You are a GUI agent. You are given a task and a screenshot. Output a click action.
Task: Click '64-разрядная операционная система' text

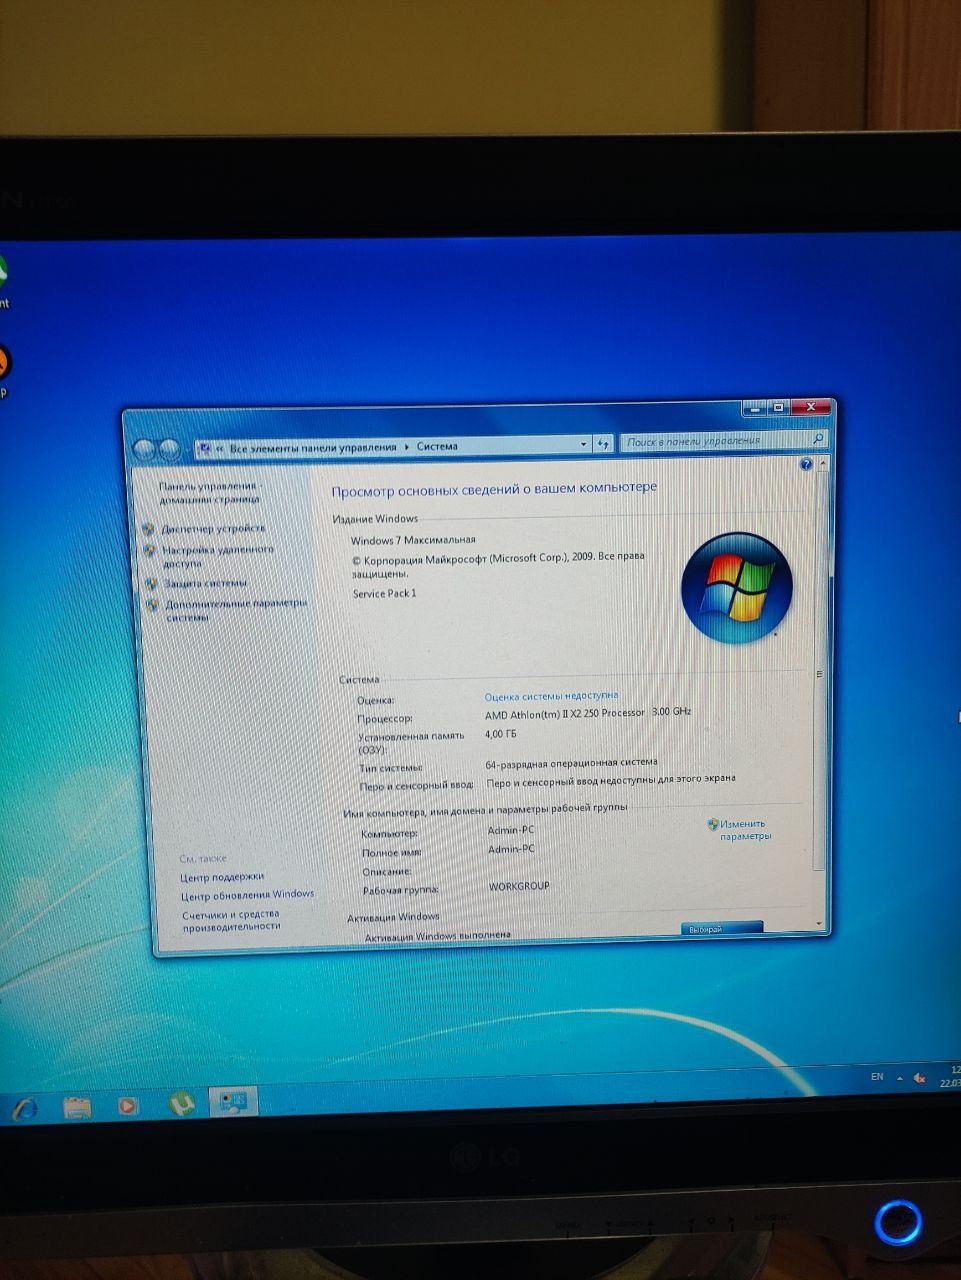(571, 763)
